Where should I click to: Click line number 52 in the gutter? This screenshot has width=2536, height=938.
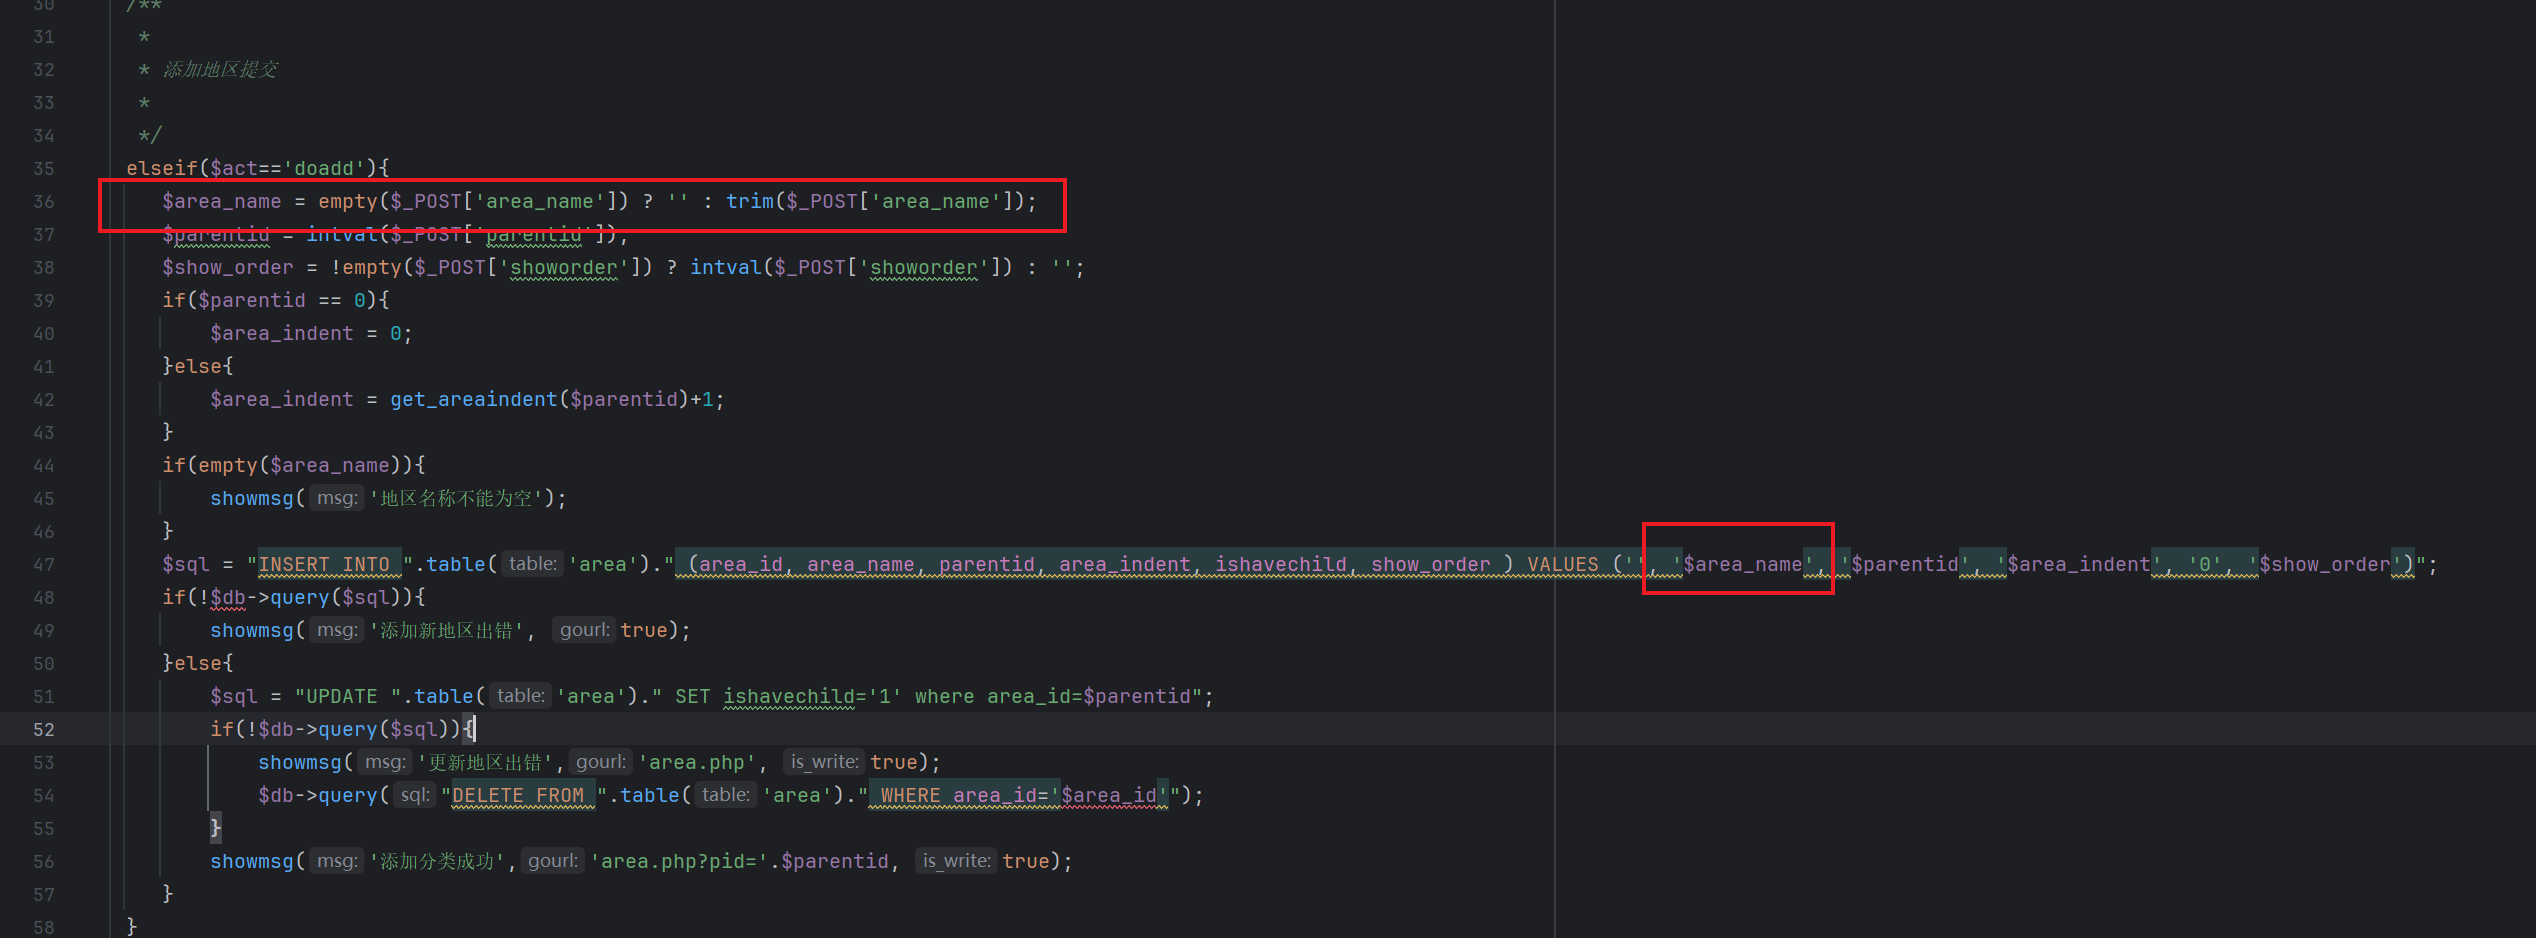43,729
